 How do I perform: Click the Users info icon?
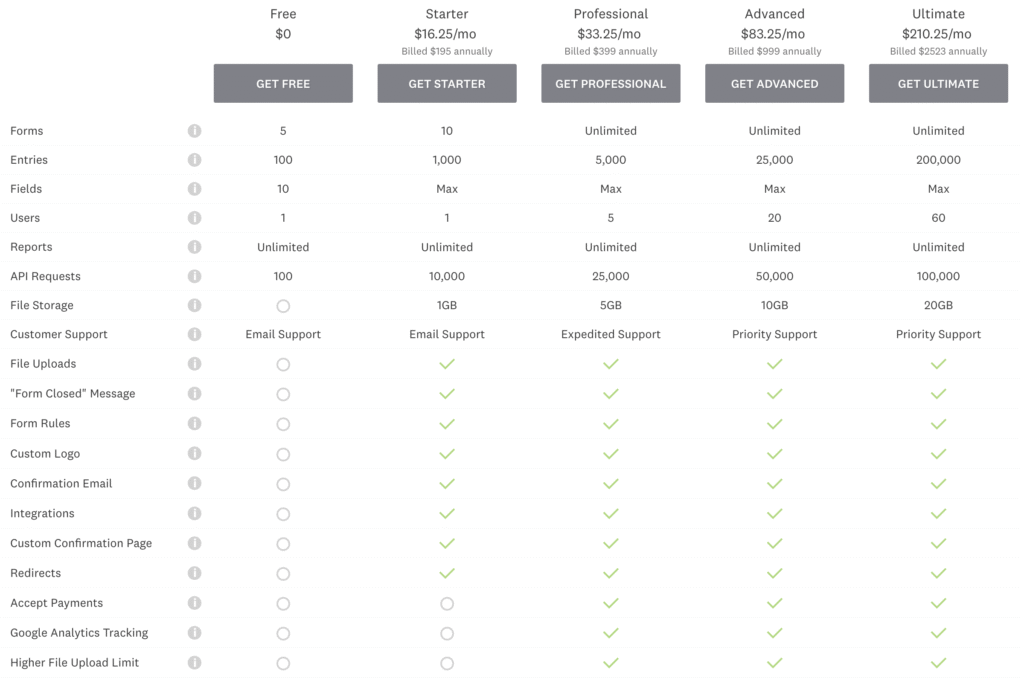point(195,218)
